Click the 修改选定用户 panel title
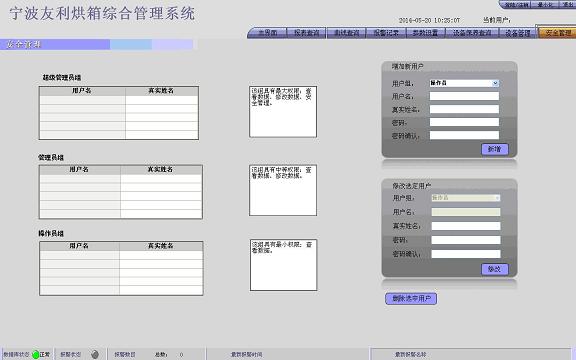Image resolution: width=576 pixels, height=360 pixels. 412,186
